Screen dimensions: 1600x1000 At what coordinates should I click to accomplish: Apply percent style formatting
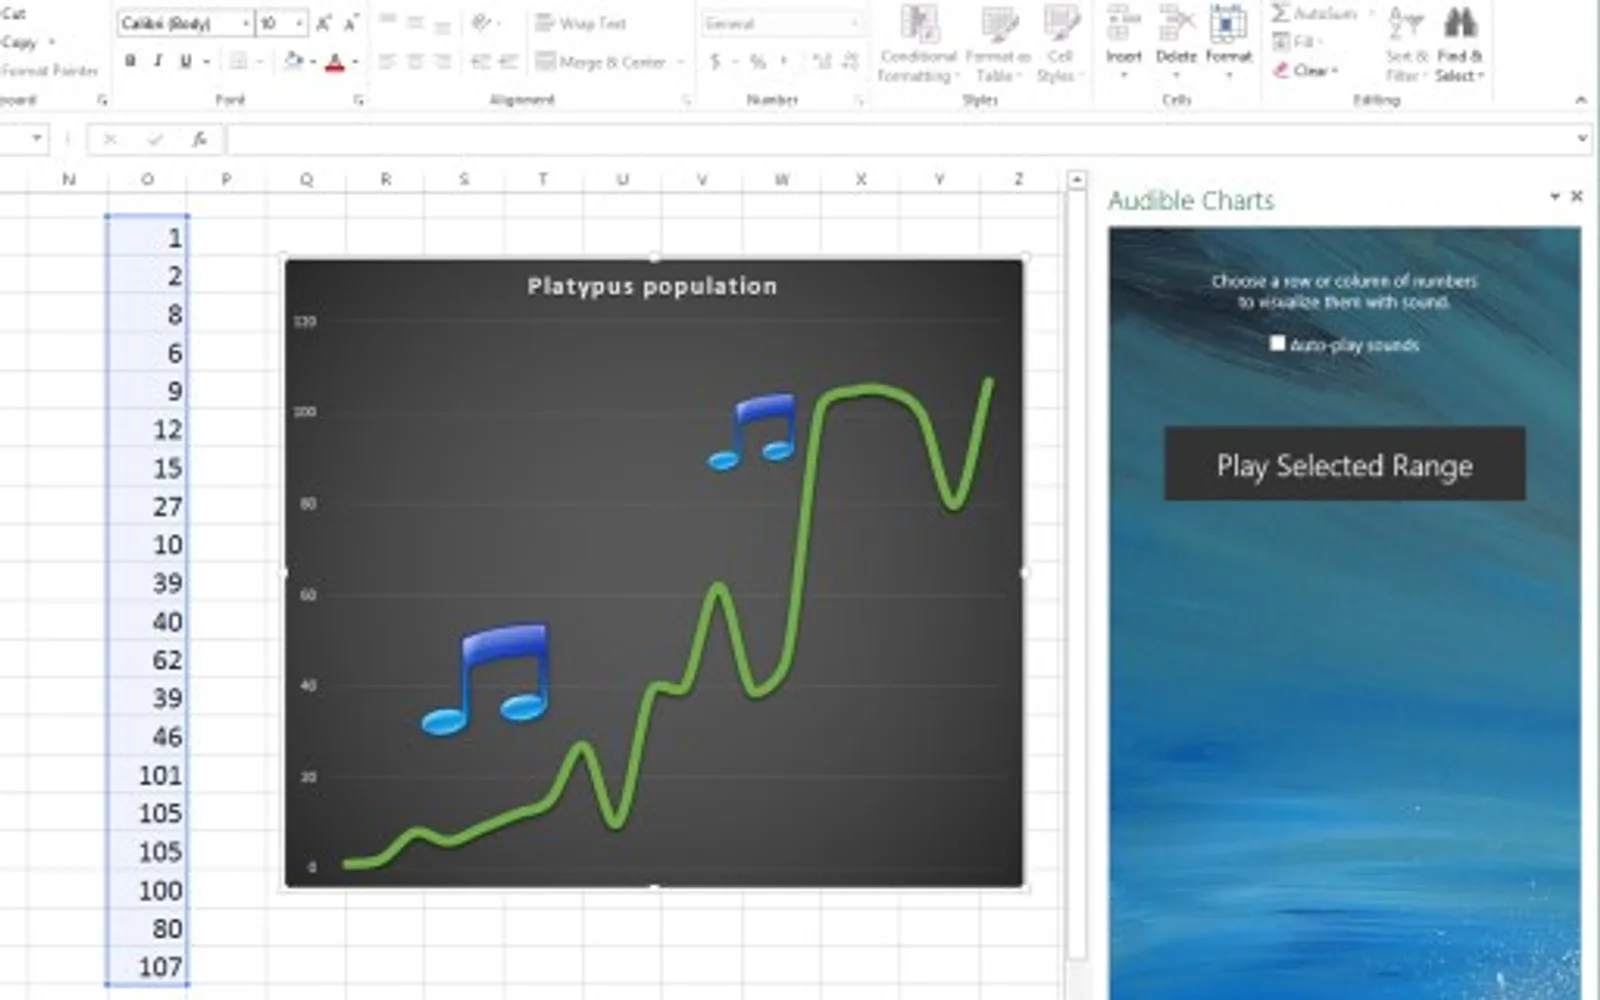click(758, 62)
